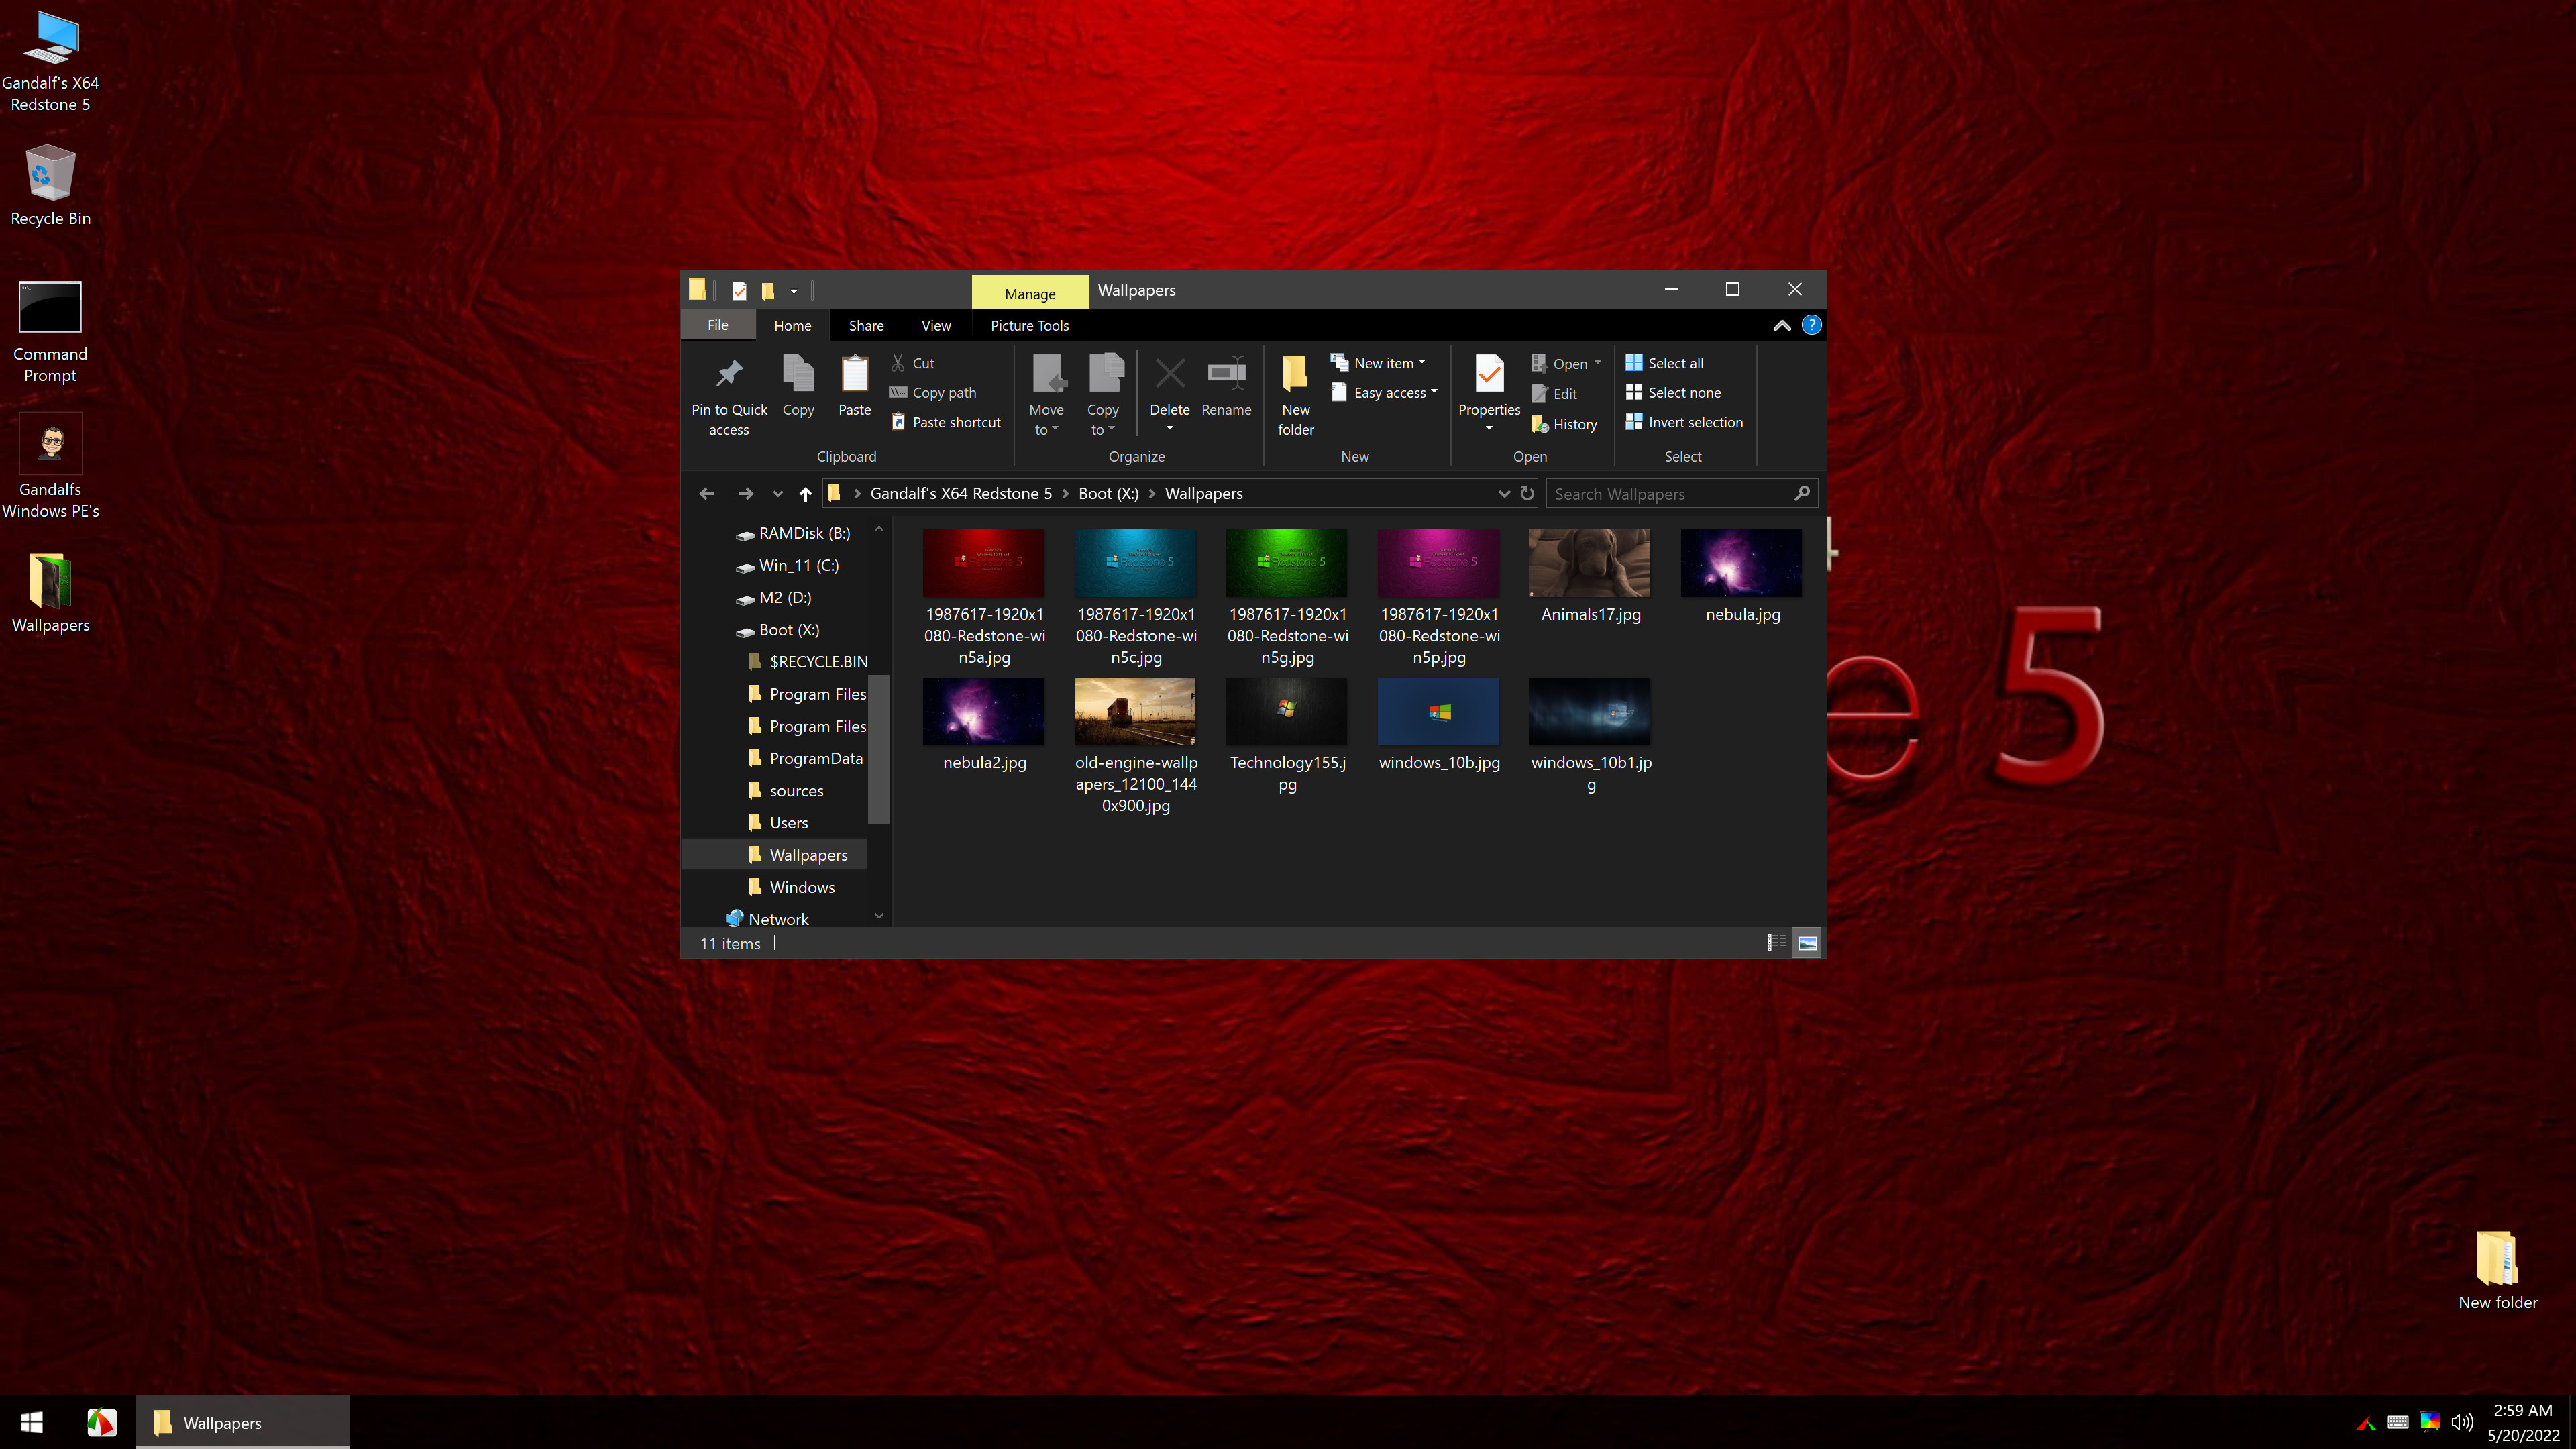Click the volume speaker tray icon

[2462, 1422]
